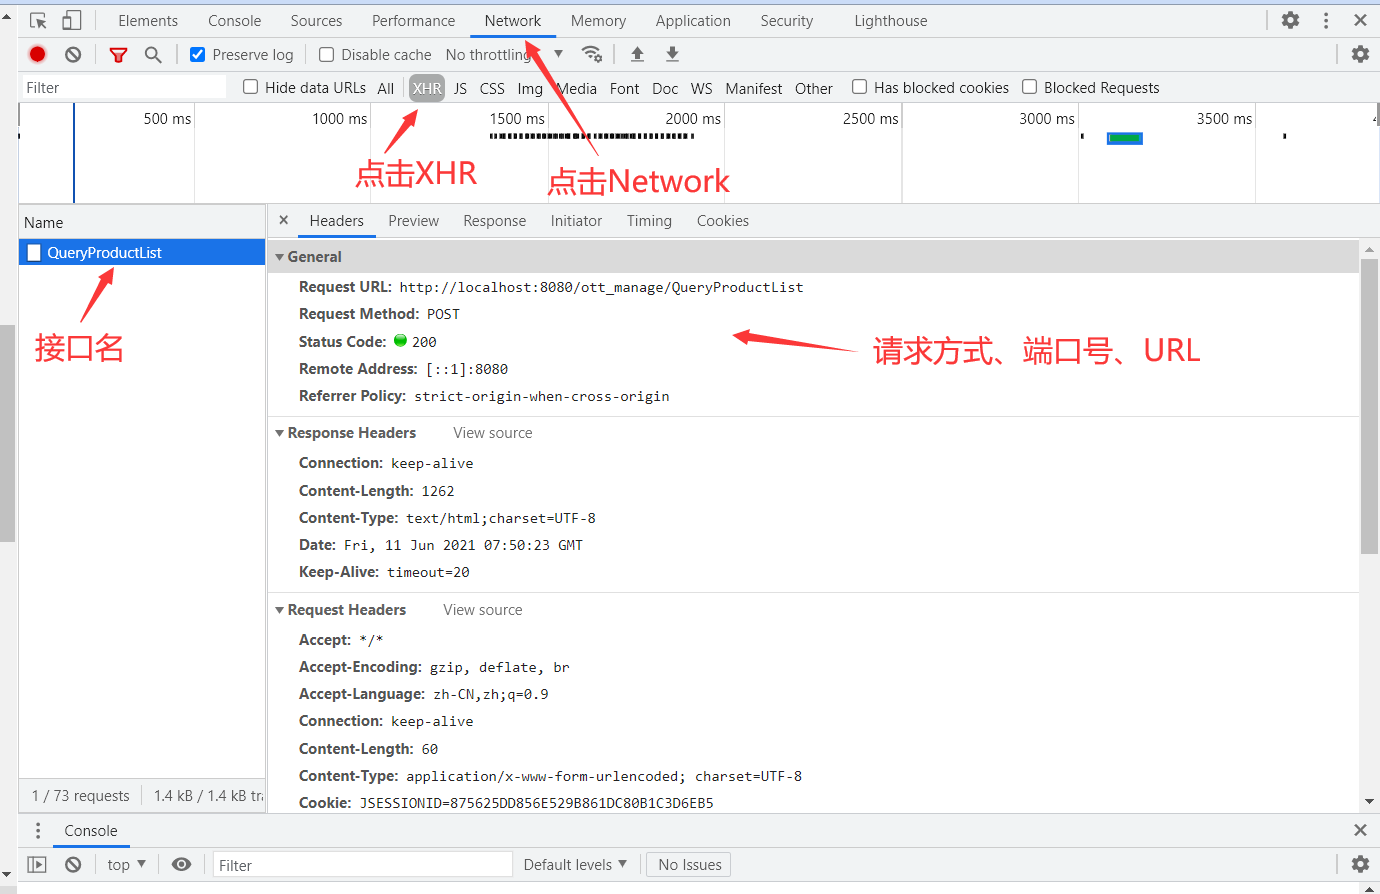
Task: Stop recording network log
Action: coord(37,54)
